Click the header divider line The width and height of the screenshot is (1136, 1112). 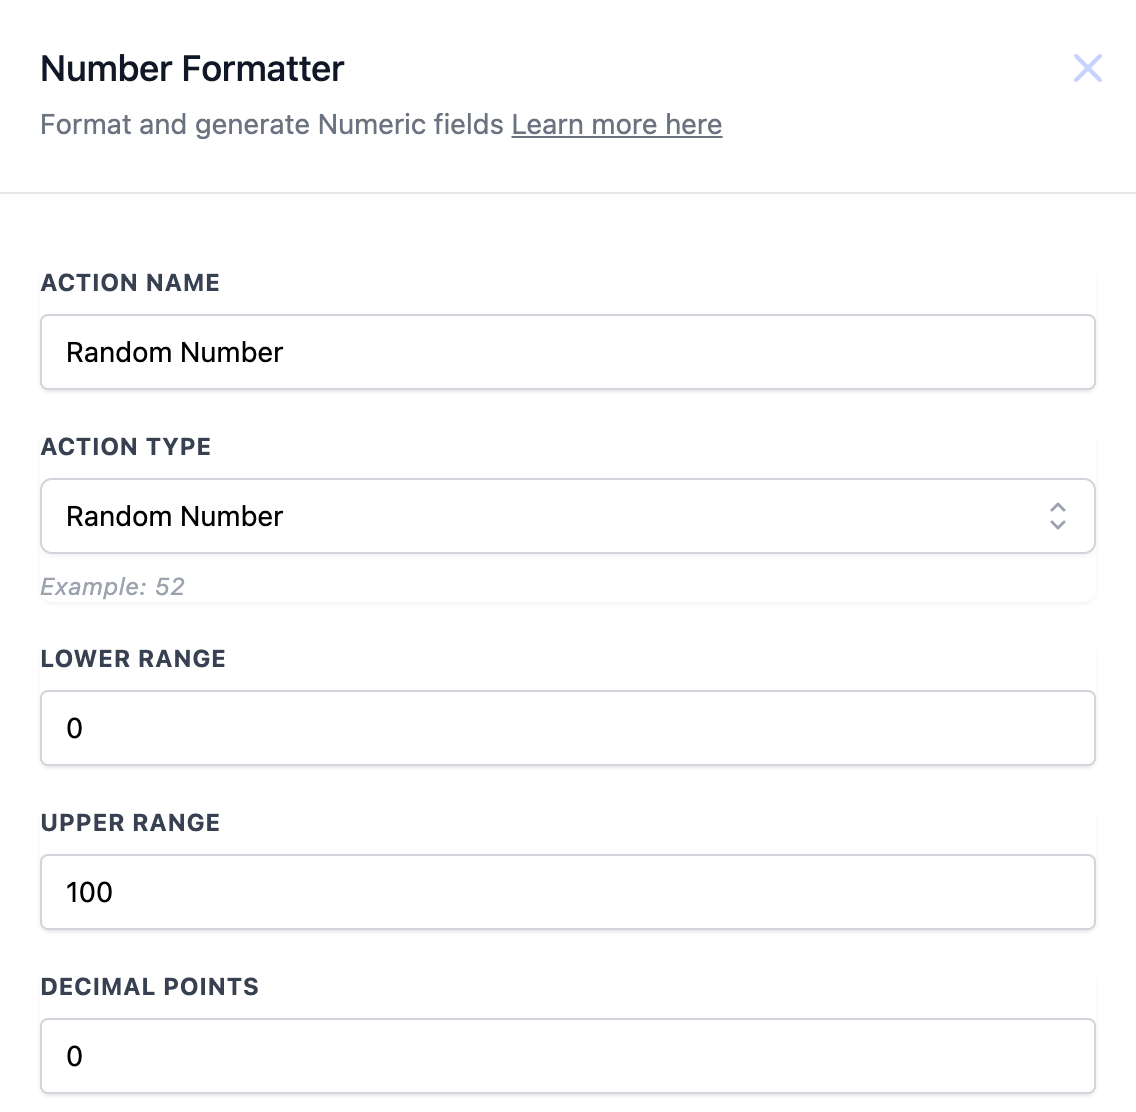click(x=567, y=192)
